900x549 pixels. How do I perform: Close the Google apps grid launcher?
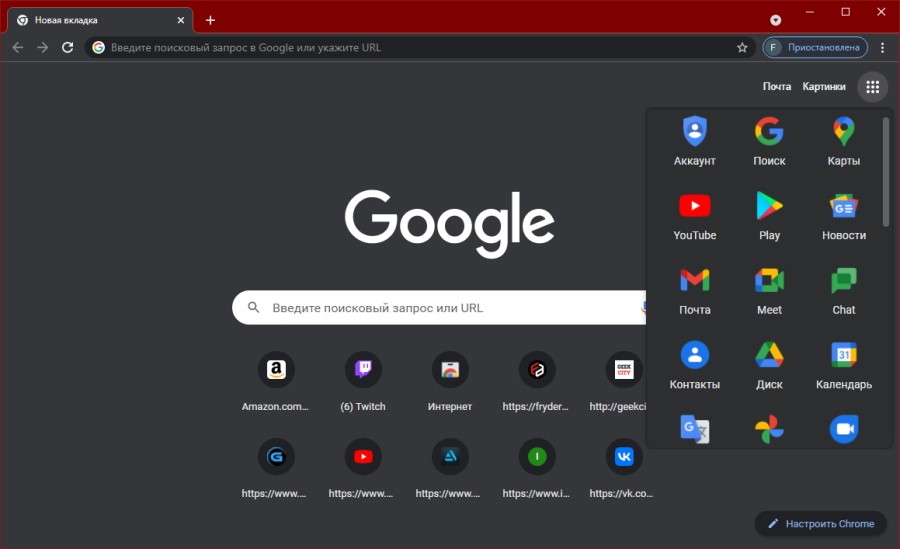pos(872,87)
